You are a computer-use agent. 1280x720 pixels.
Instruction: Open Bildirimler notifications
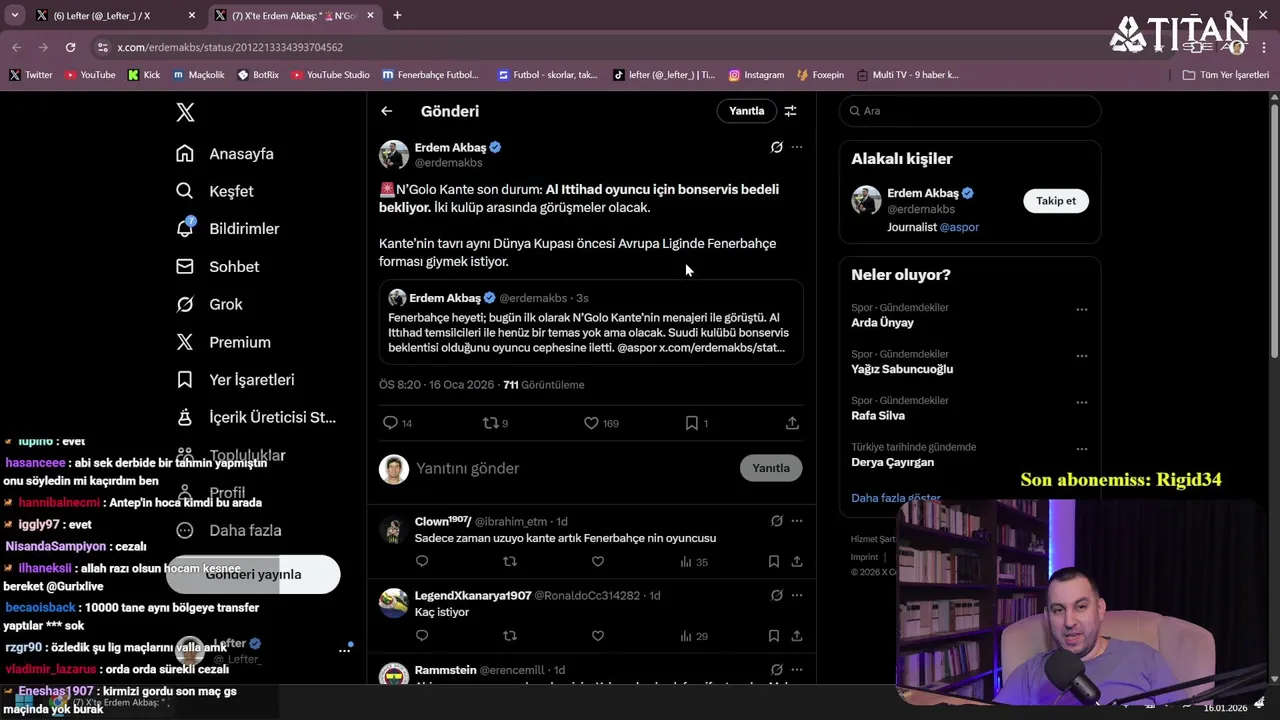228,229
